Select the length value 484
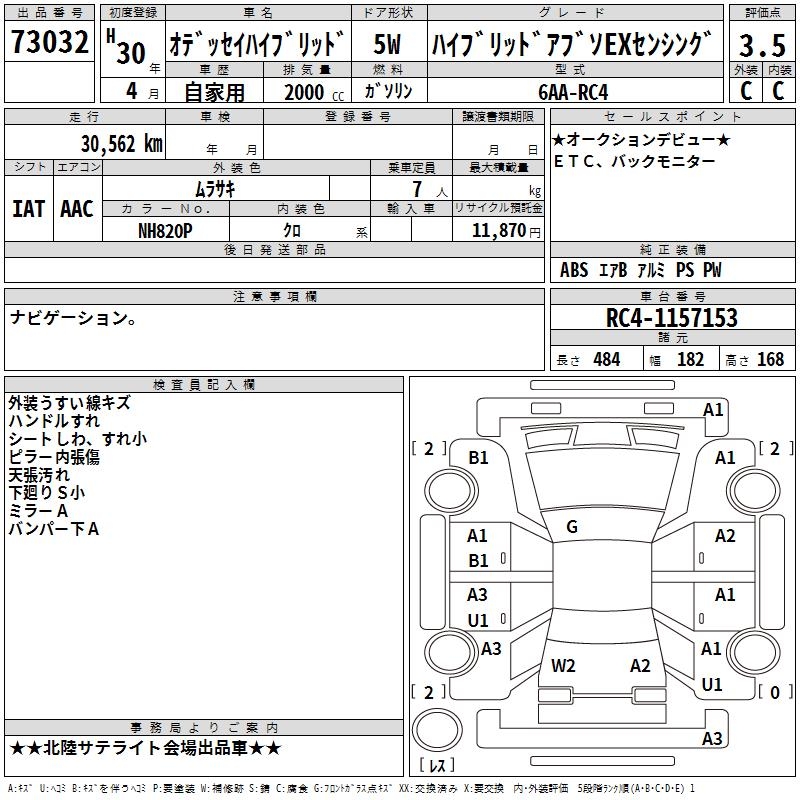Image resolution: width=800 pixels, height=800 pixels. click(x=607, y=359)
